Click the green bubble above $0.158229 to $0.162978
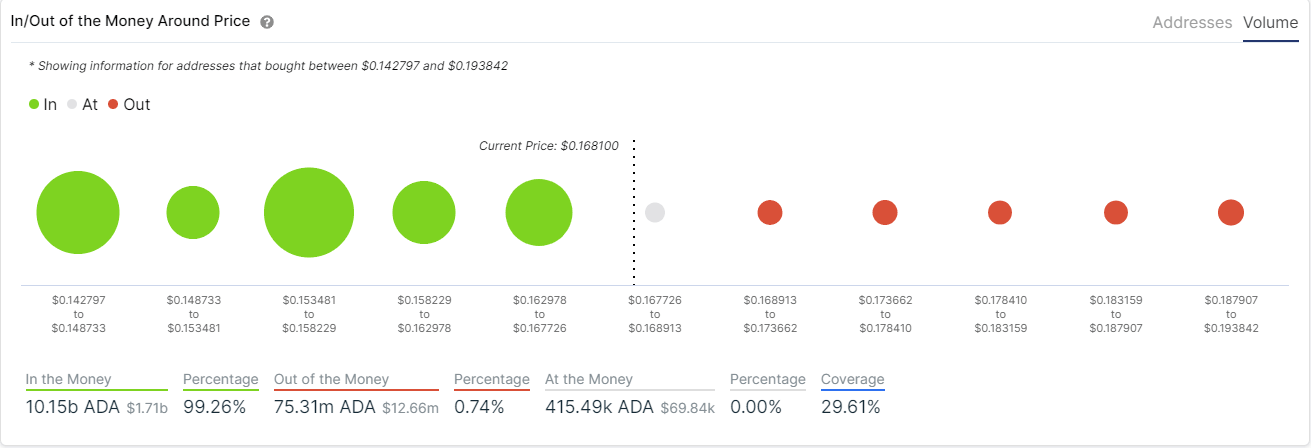Screen dimensions: 1311x448 424,213
